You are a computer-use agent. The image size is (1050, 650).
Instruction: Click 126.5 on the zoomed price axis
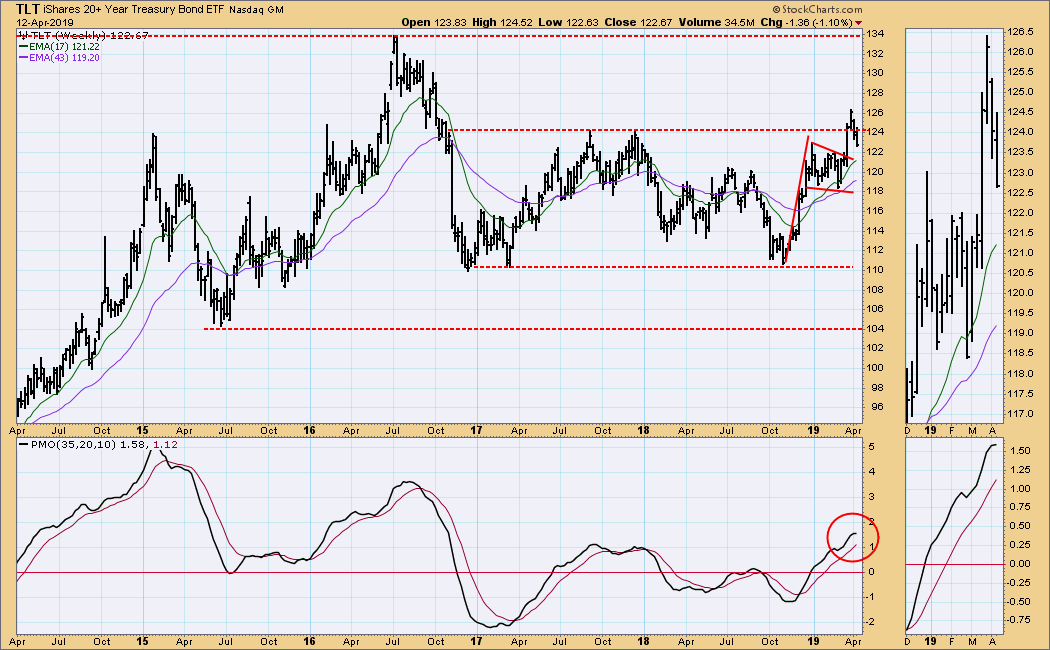point(1021,31)
